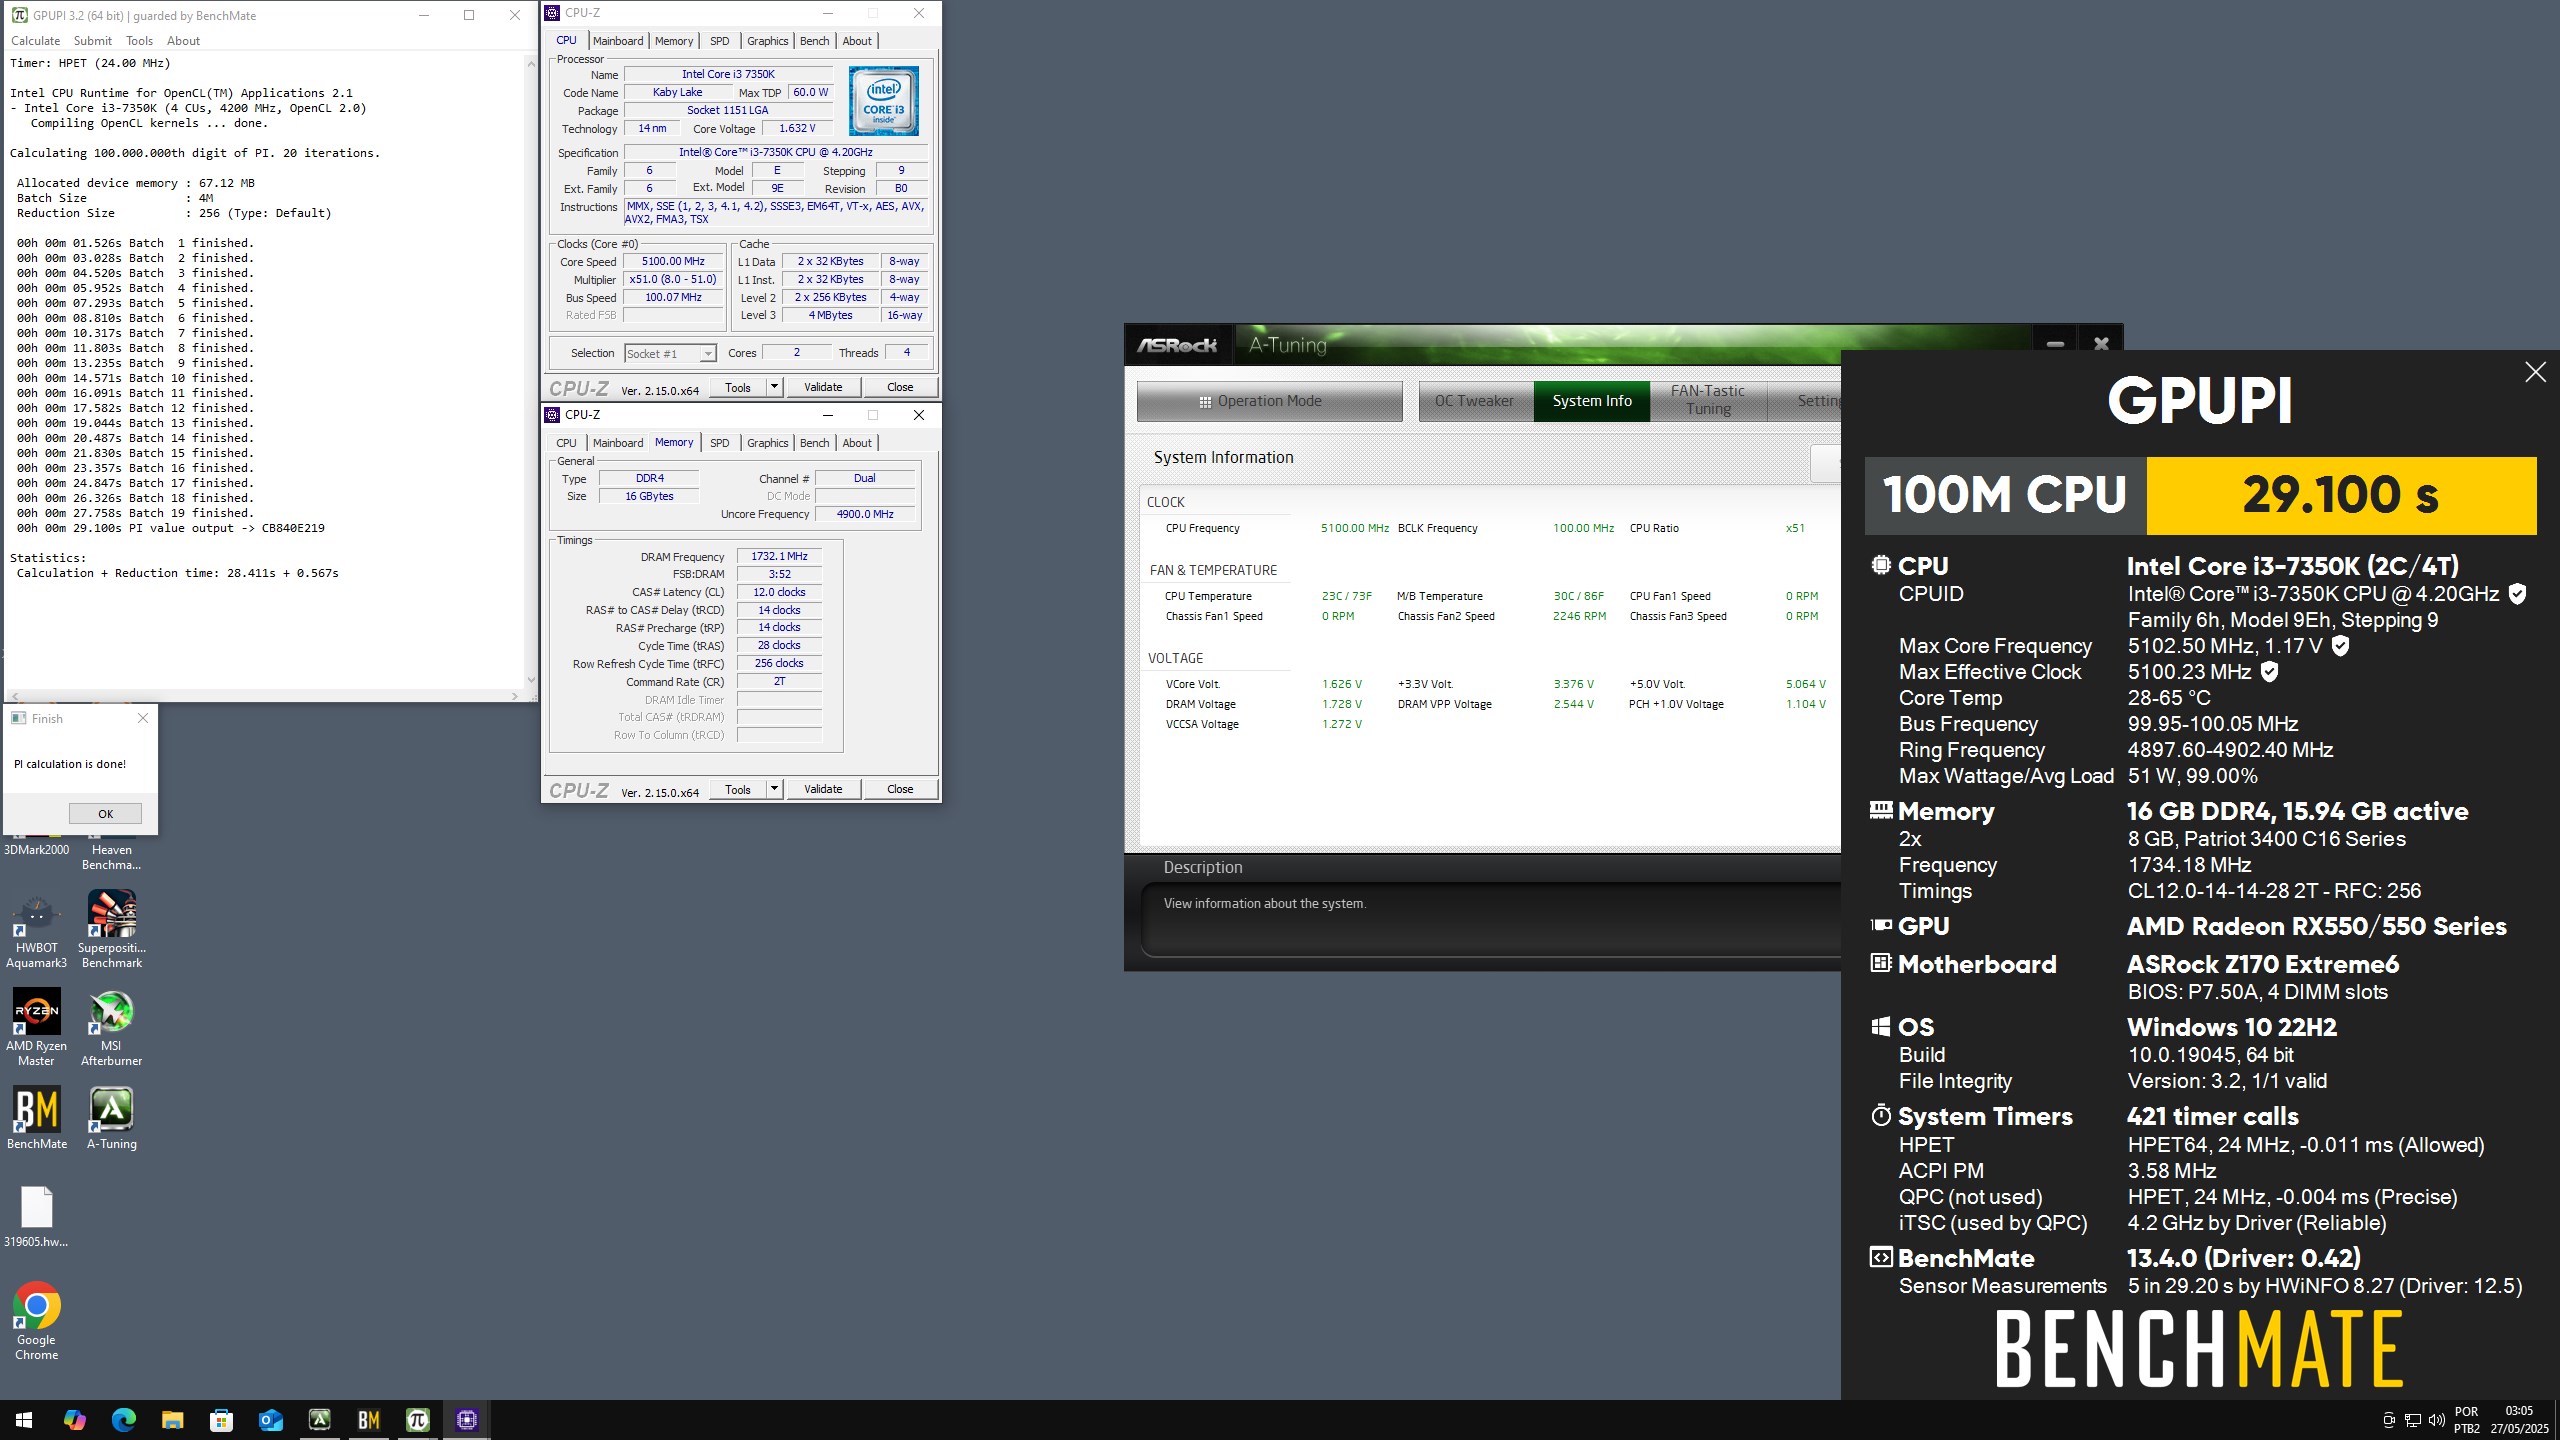Image resolution: width=2560 pixels, height=1440 pixels.
Task: Open the A-Tuning desktop shortcut
Action: pyautogui.click(x=111, y=1118)
